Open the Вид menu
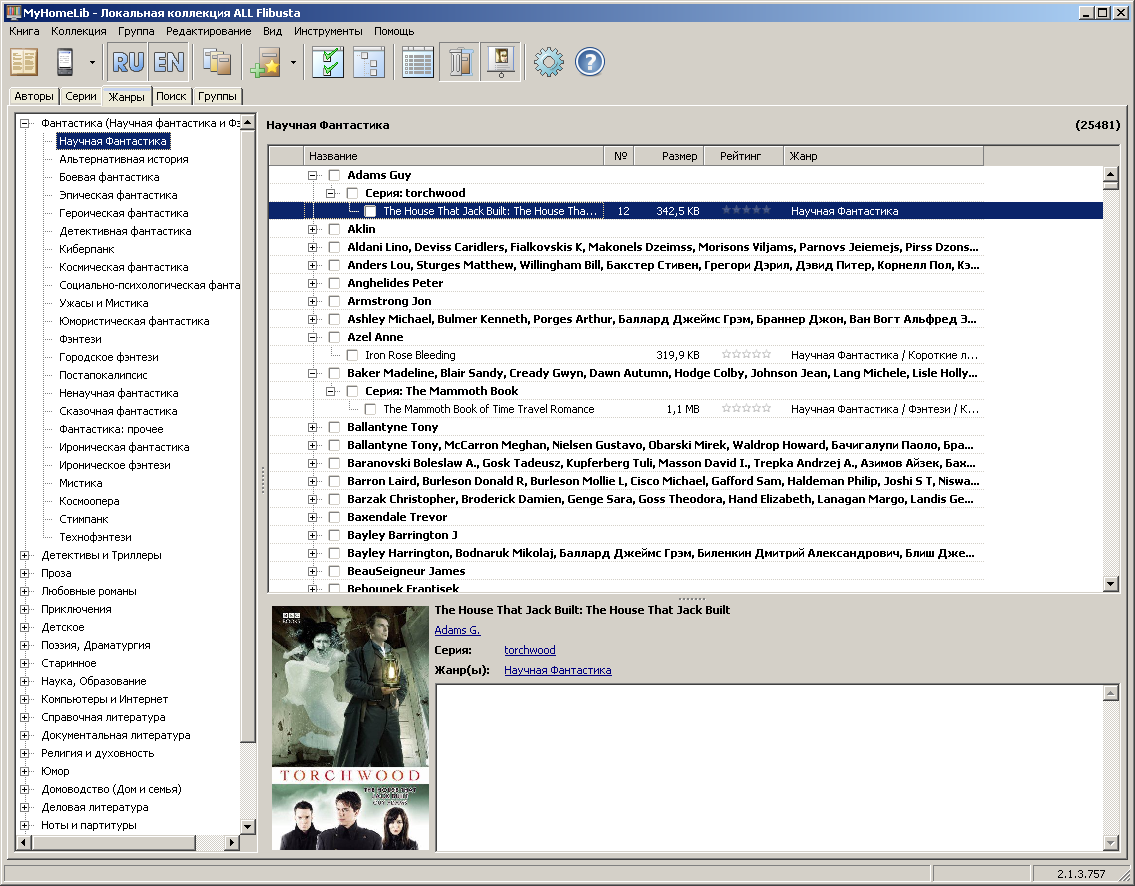Screen dimensions: 1135x886 pos(272,31)
